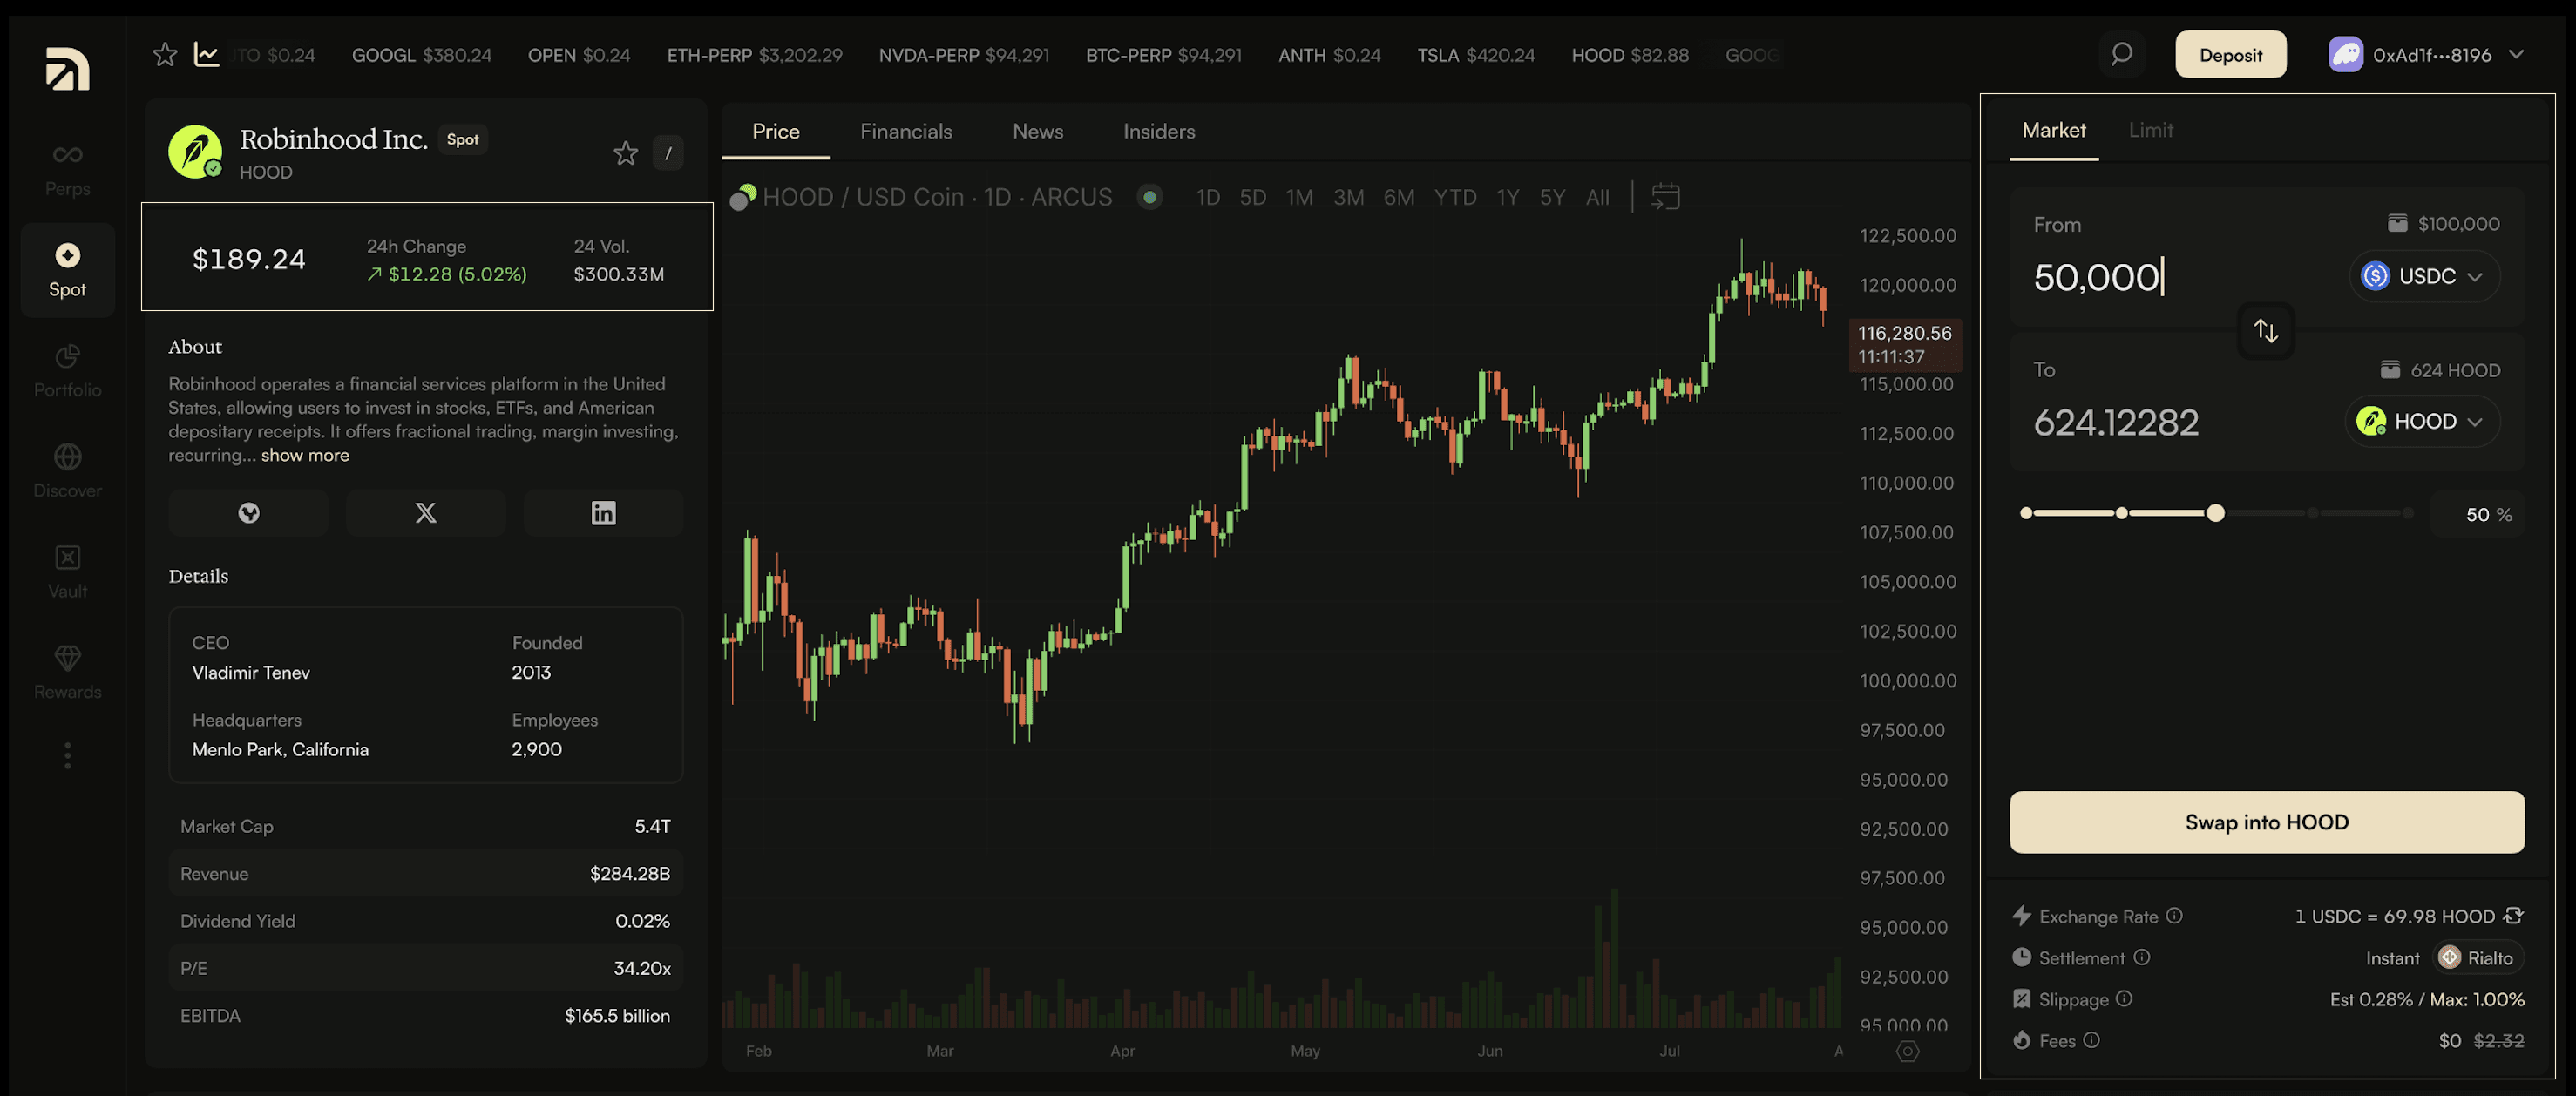Set chart range to 1M
2576x1096 pixels.
pyautogui.click(x=1299, y=197)
